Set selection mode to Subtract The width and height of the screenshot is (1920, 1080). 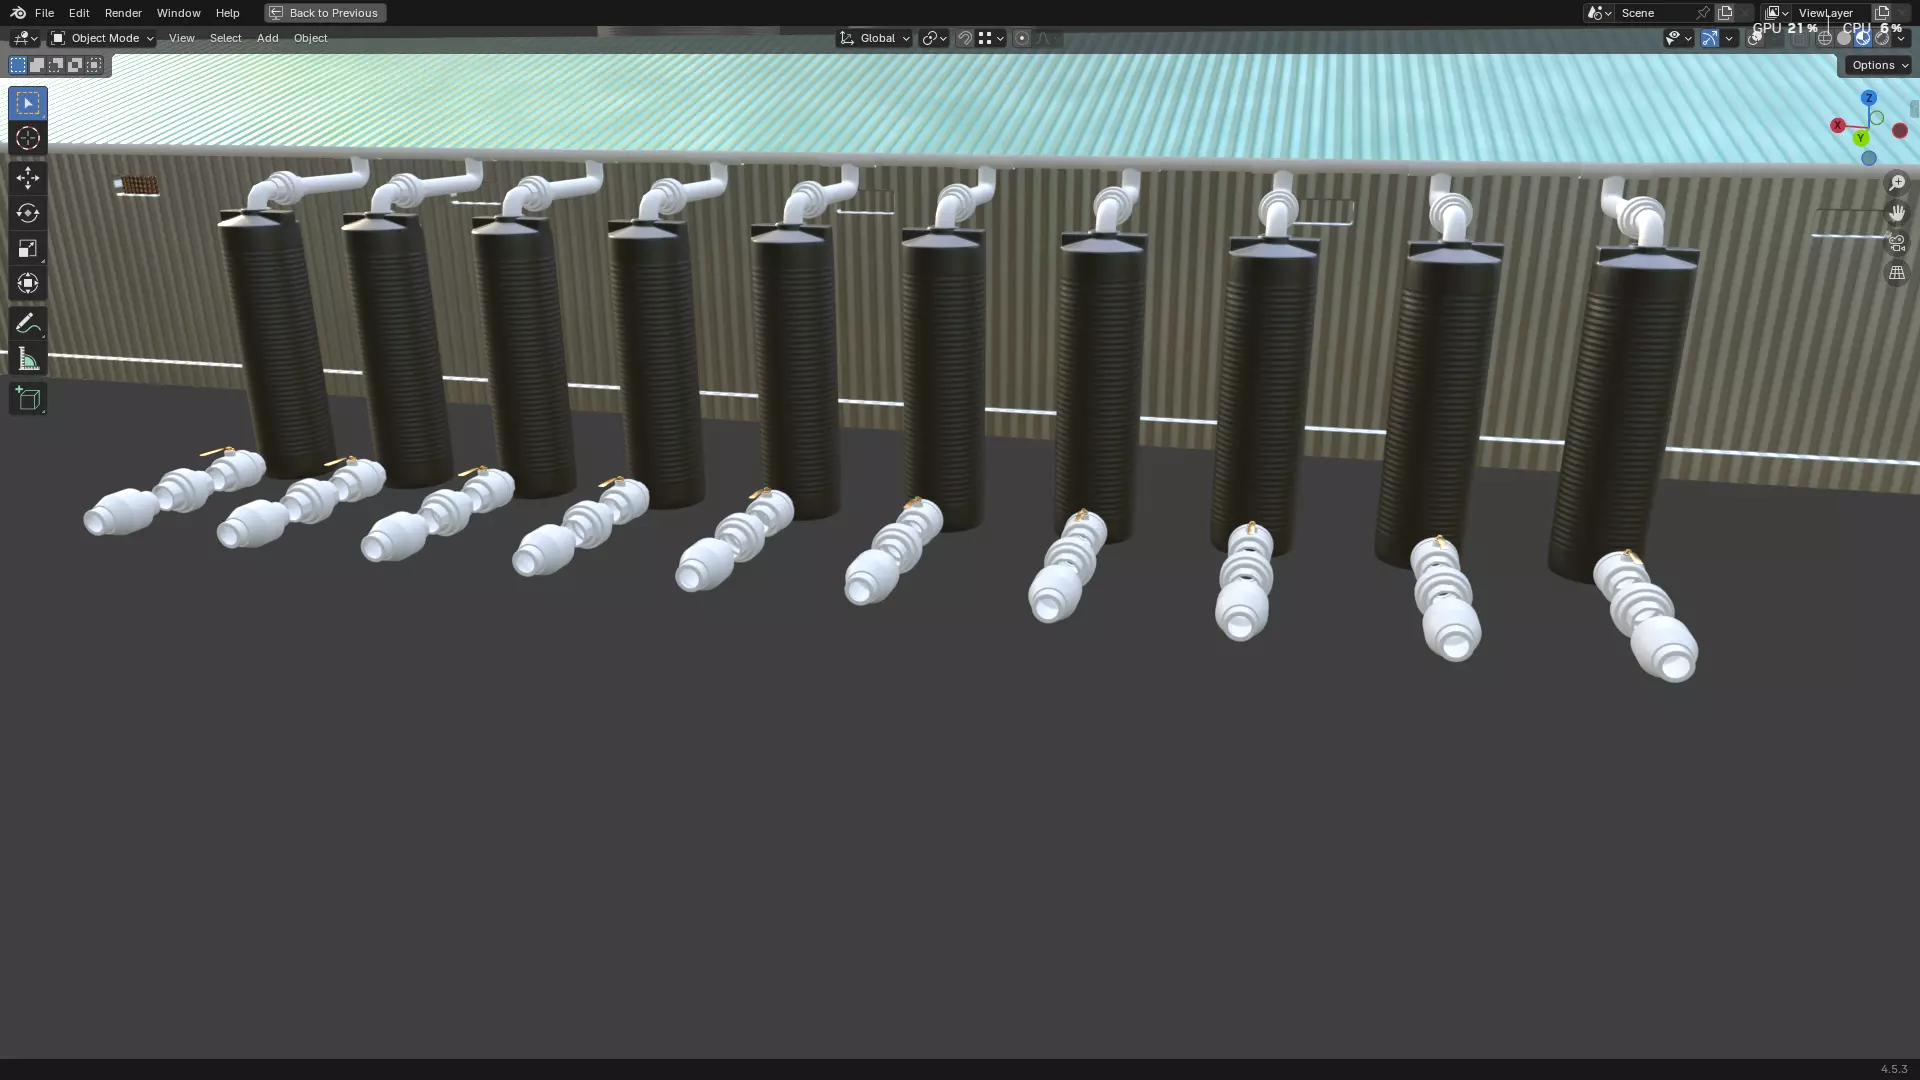coord(56,65)
